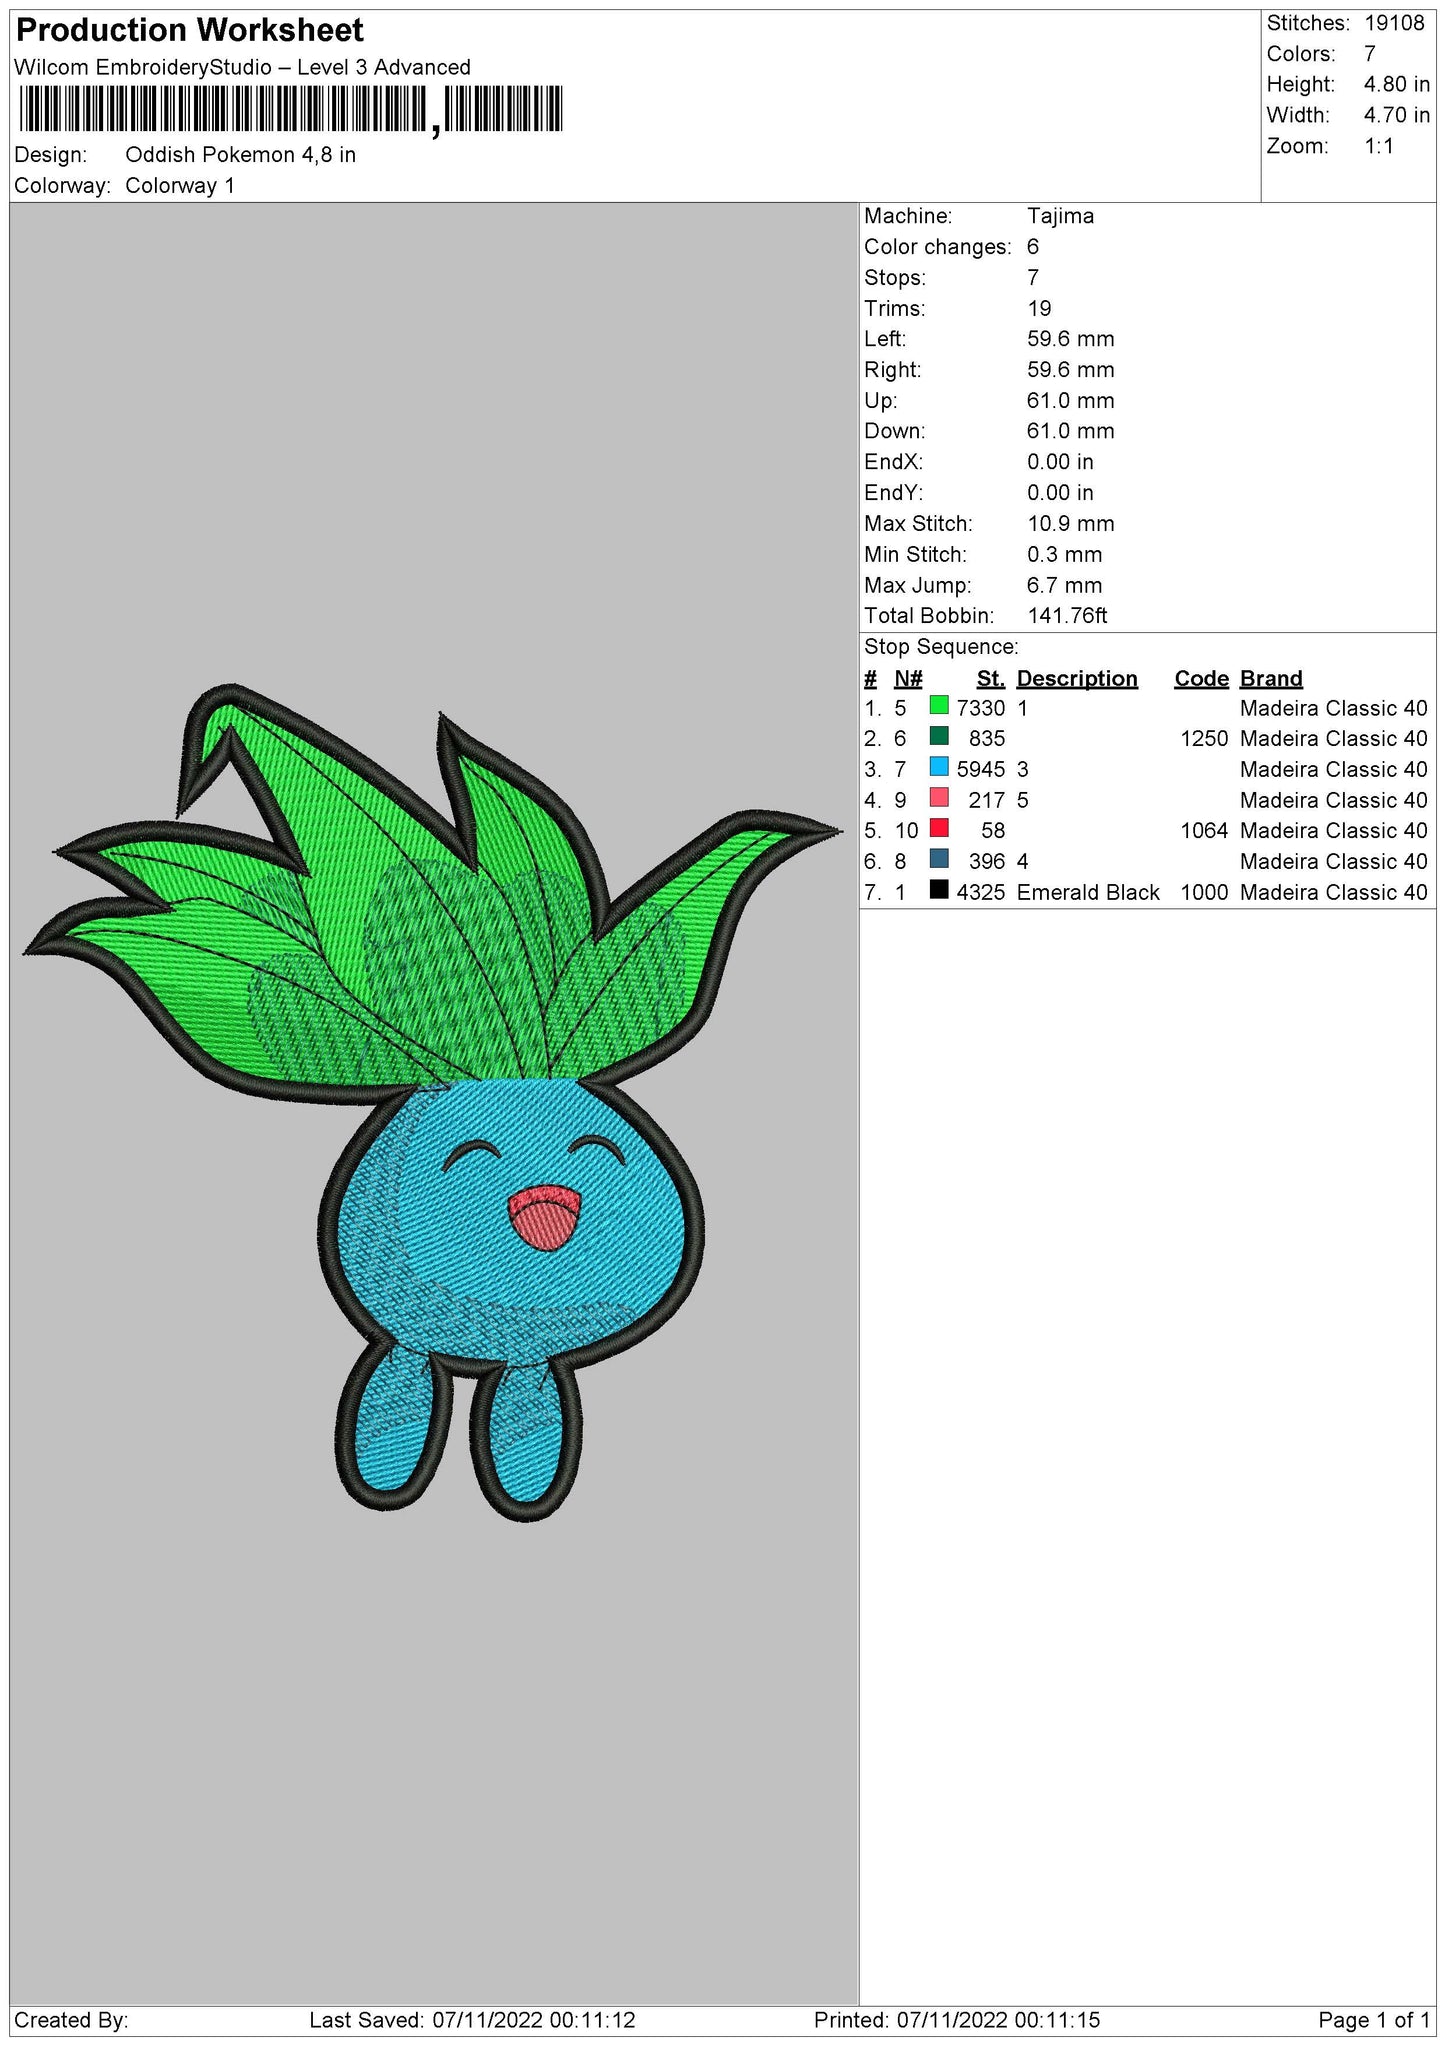This screenshot has height=2045, width=1445.
Task: Click the dark green swatch code 1250
Action: [x=938, y=737]
